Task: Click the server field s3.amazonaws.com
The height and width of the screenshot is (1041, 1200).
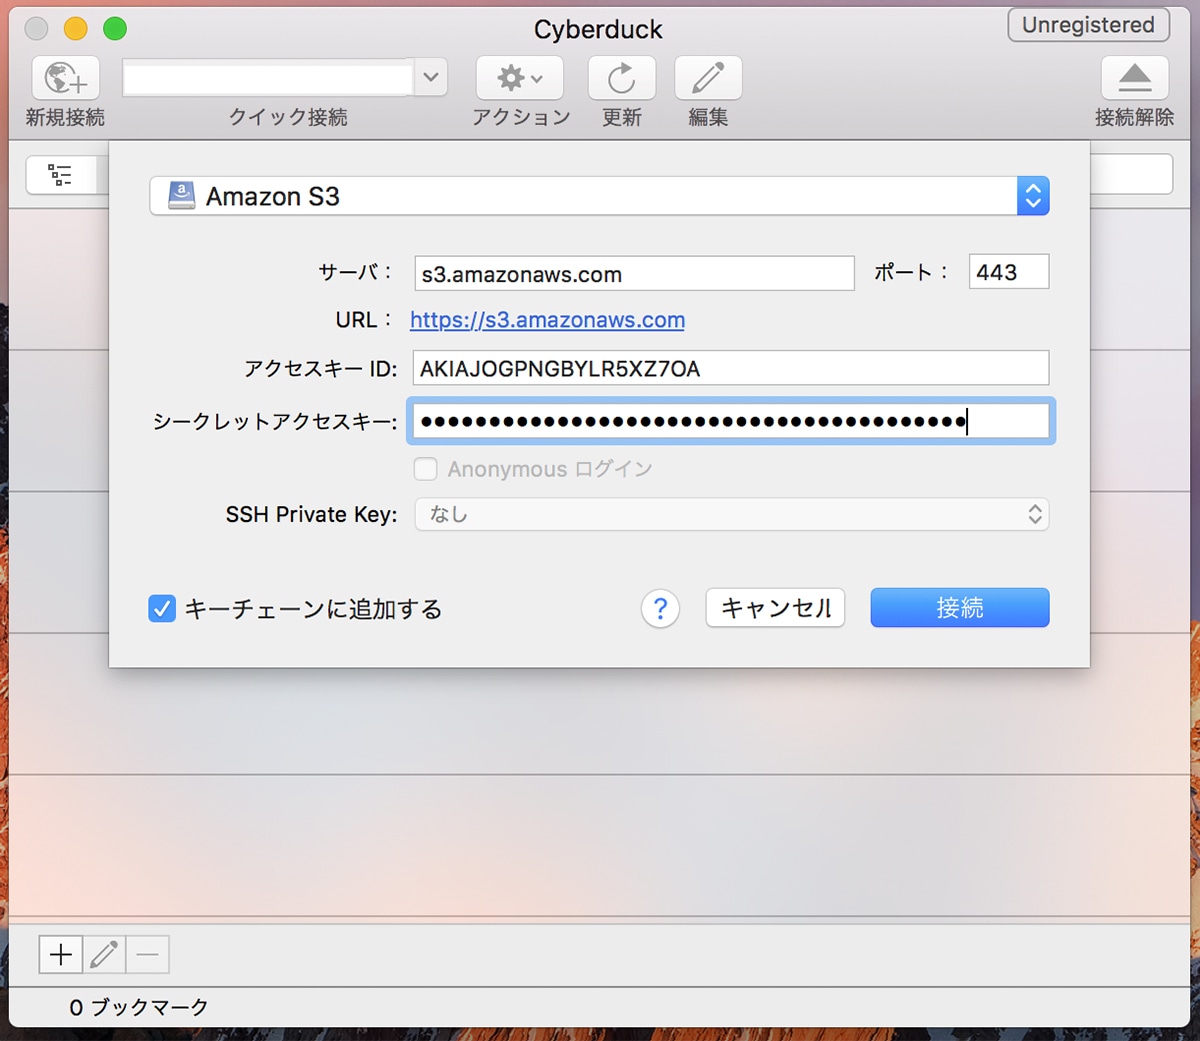Action: [634, 273]
